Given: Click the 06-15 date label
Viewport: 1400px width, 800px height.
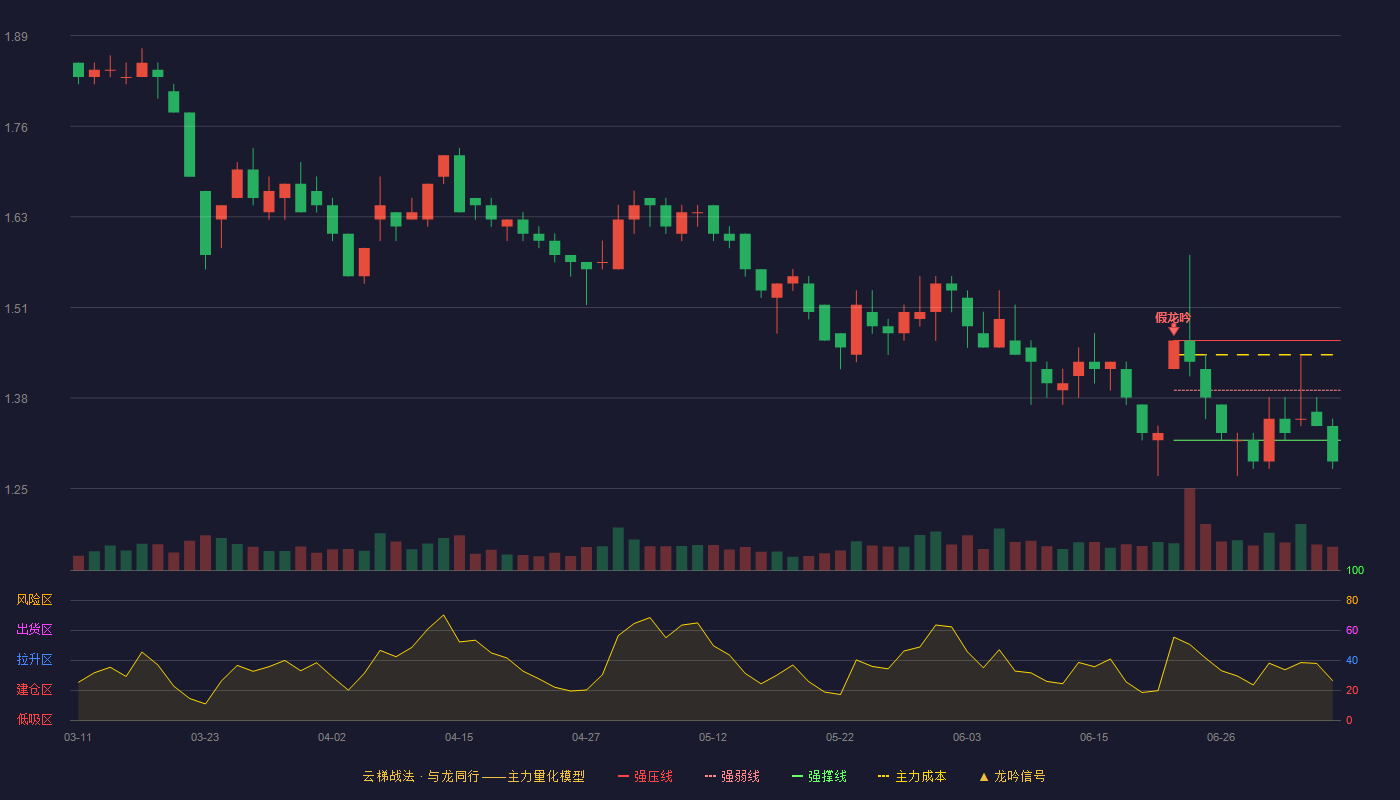Looking at the screenshot, I should click(1094, 737).
